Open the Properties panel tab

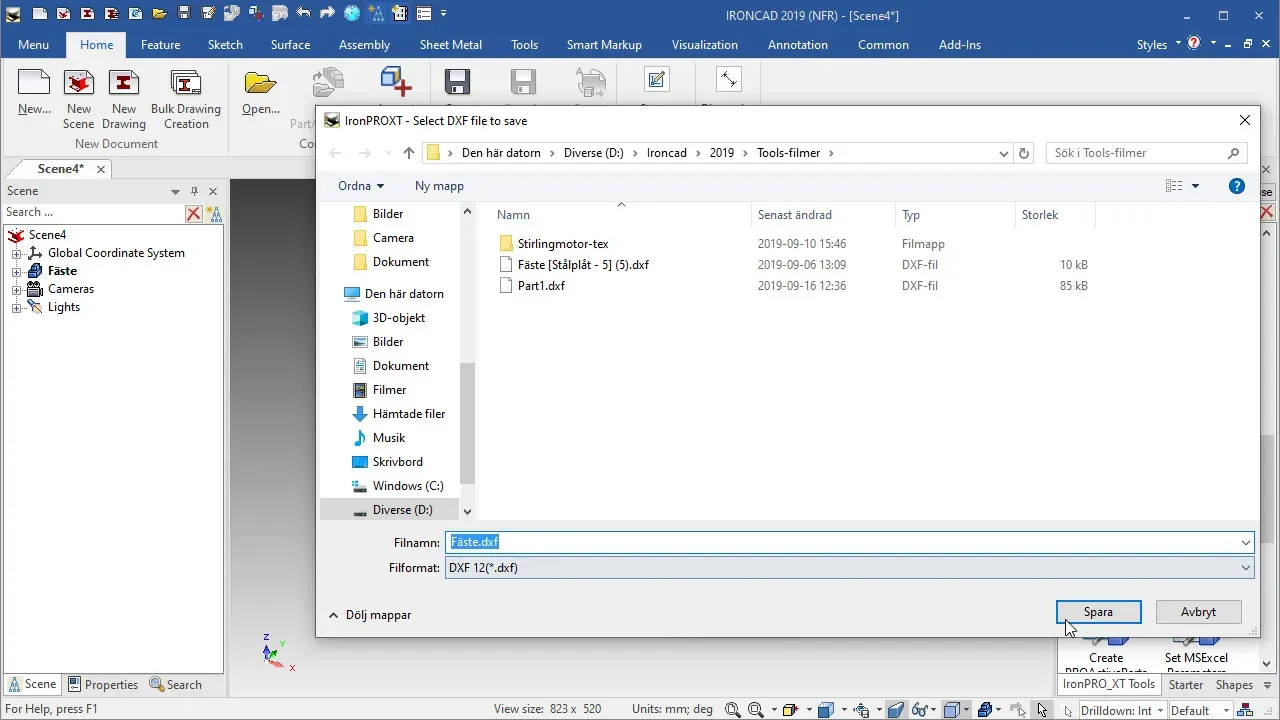[x=103, y=685]
